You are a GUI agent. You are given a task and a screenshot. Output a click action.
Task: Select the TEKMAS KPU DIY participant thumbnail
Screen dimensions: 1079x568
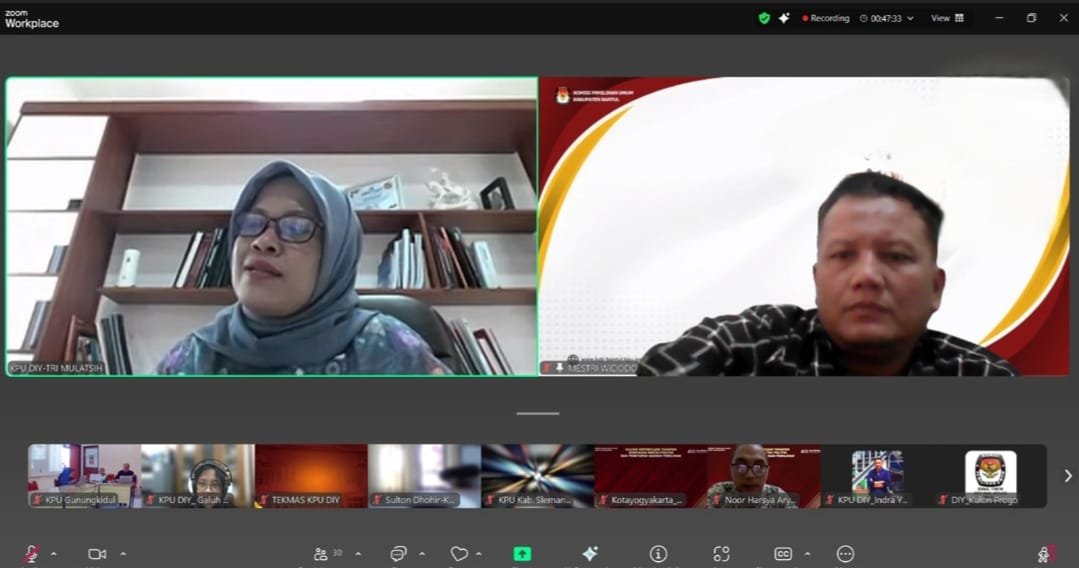coord(311,476)
